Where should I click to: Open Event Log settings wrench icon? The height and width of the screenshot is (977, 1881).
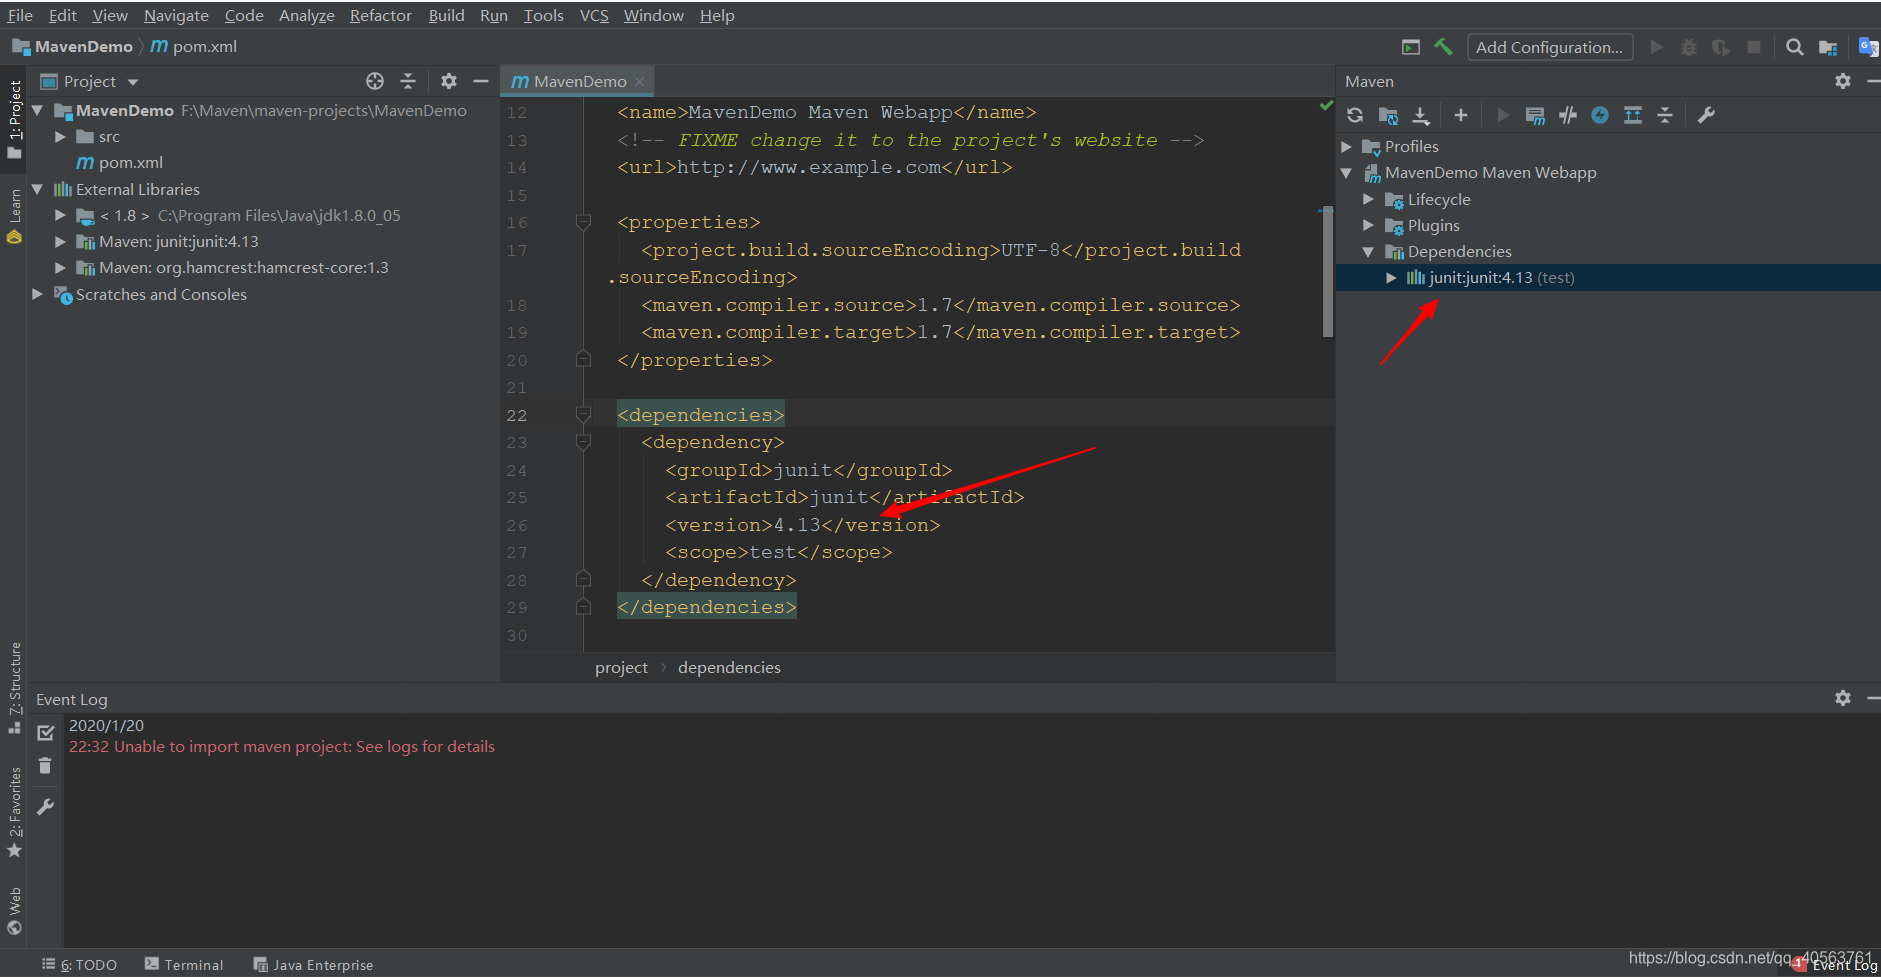coord(45,806)
